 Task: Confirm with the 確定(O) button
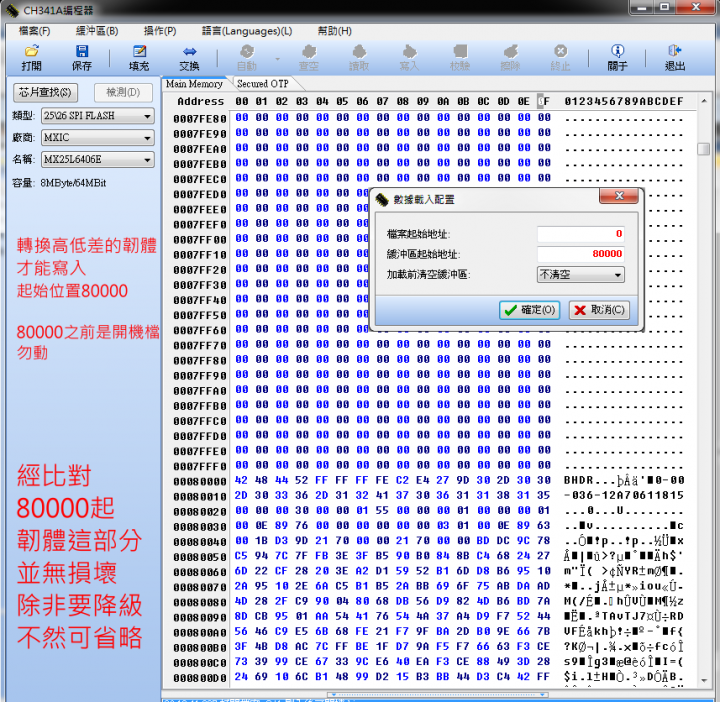(529, 310)
